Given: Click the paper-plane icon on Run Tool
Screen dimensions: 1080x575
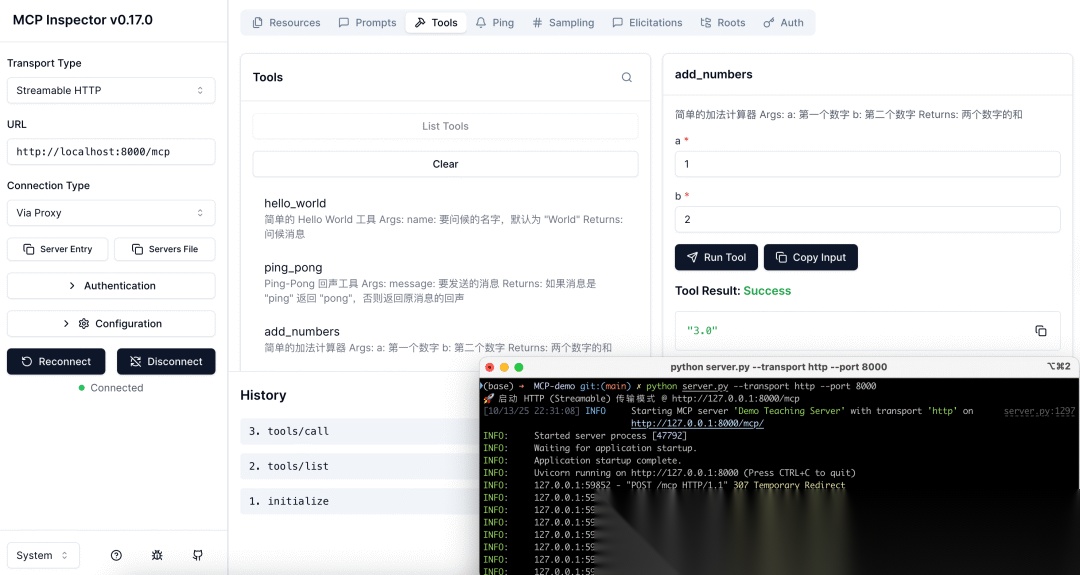Looking at the screenshot, I should (692, 257).
